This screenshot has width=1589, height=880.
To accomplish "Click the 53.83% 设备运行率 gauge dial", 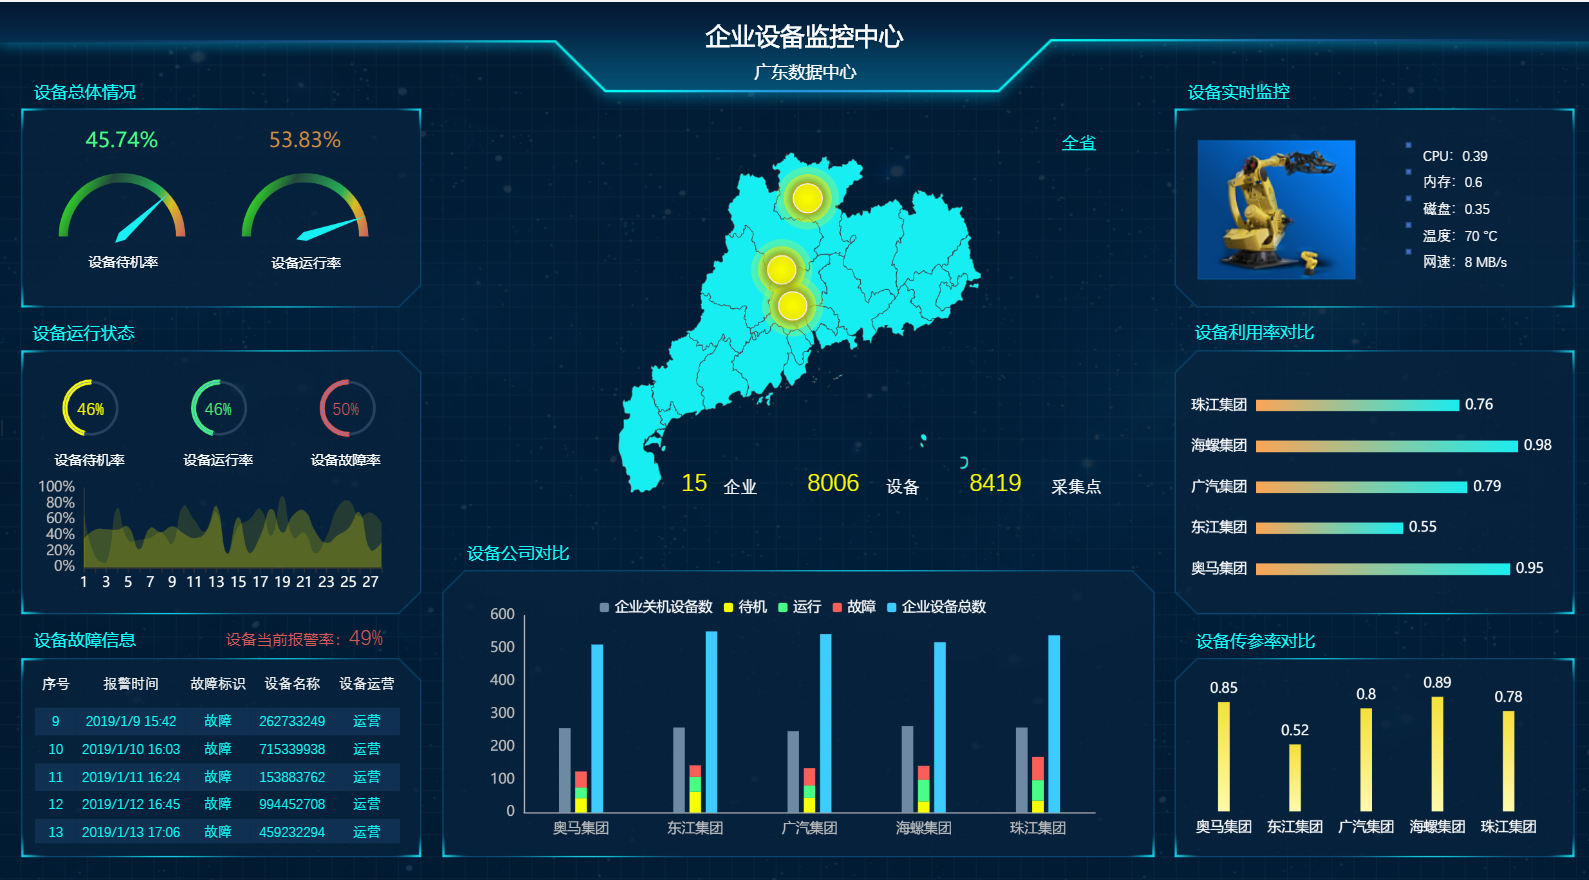I will click(x=305, y=210).
